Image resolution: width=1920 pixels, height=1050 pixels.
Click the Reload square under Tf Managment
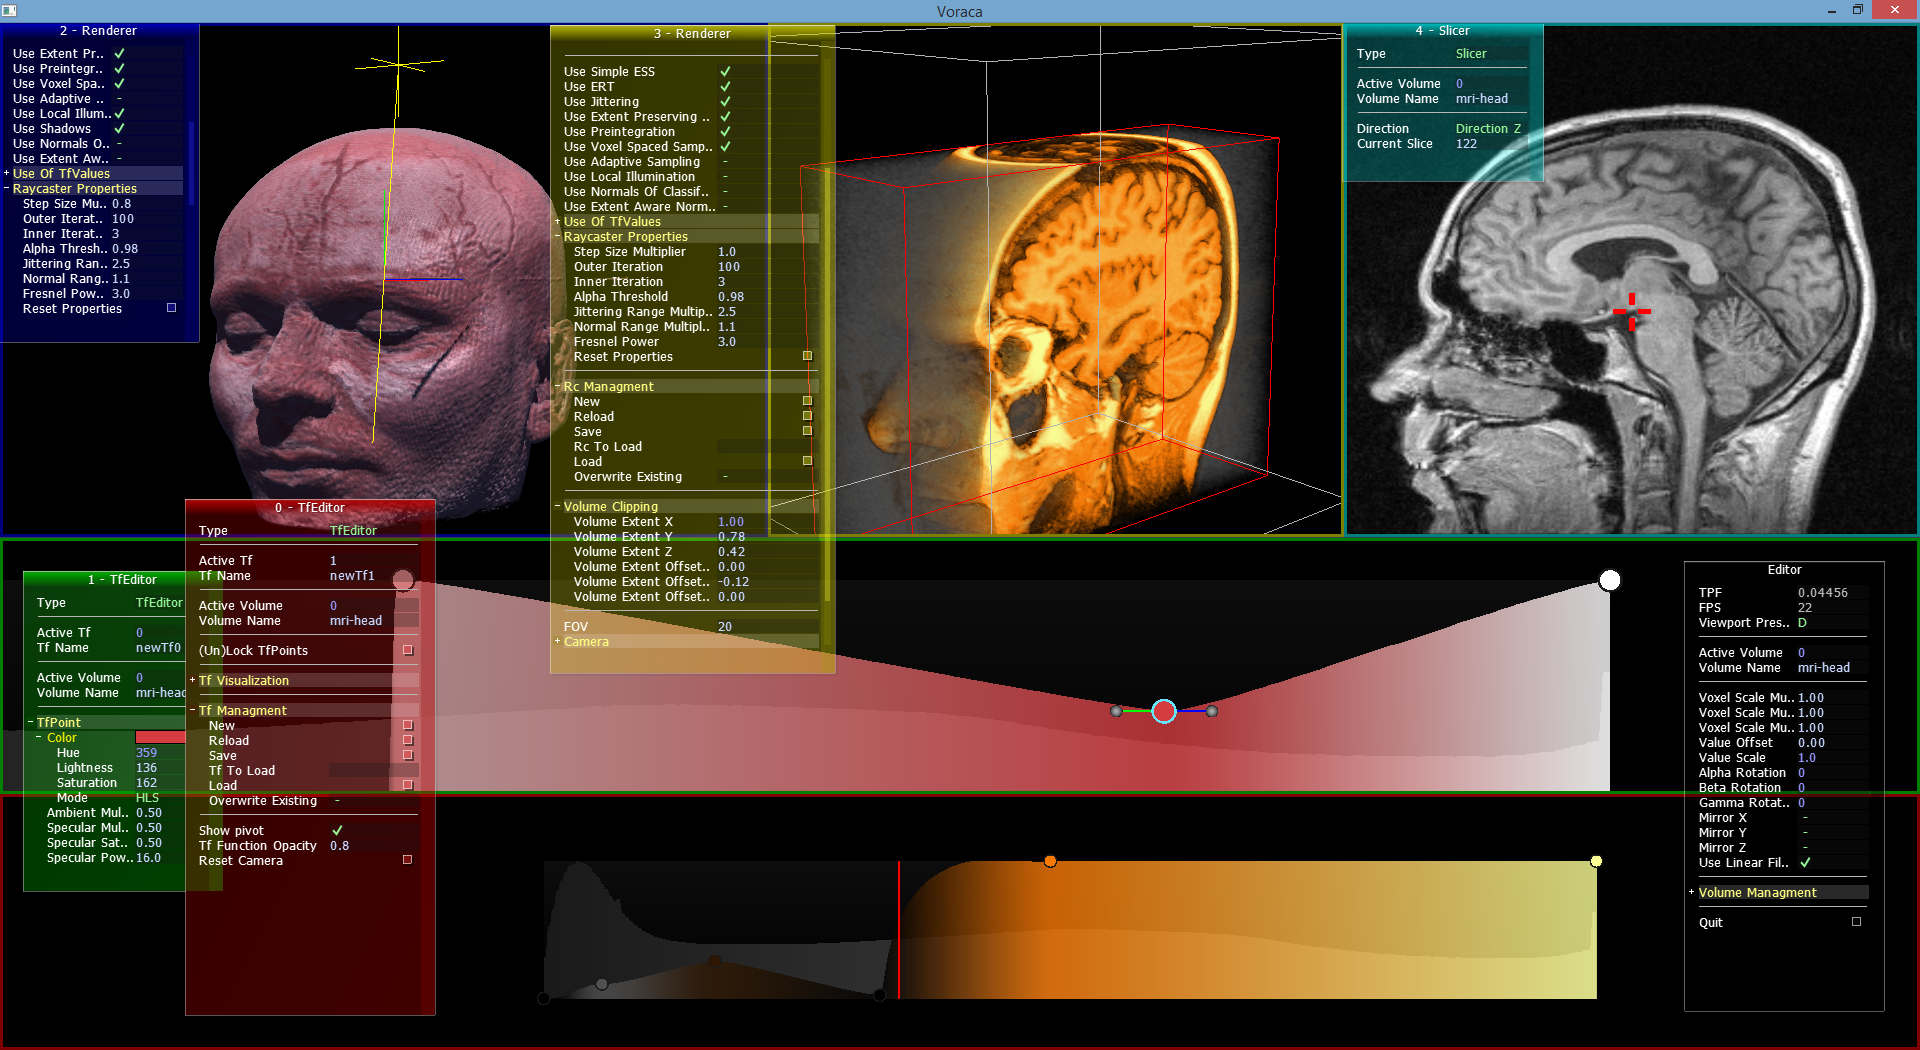[407, 740]
